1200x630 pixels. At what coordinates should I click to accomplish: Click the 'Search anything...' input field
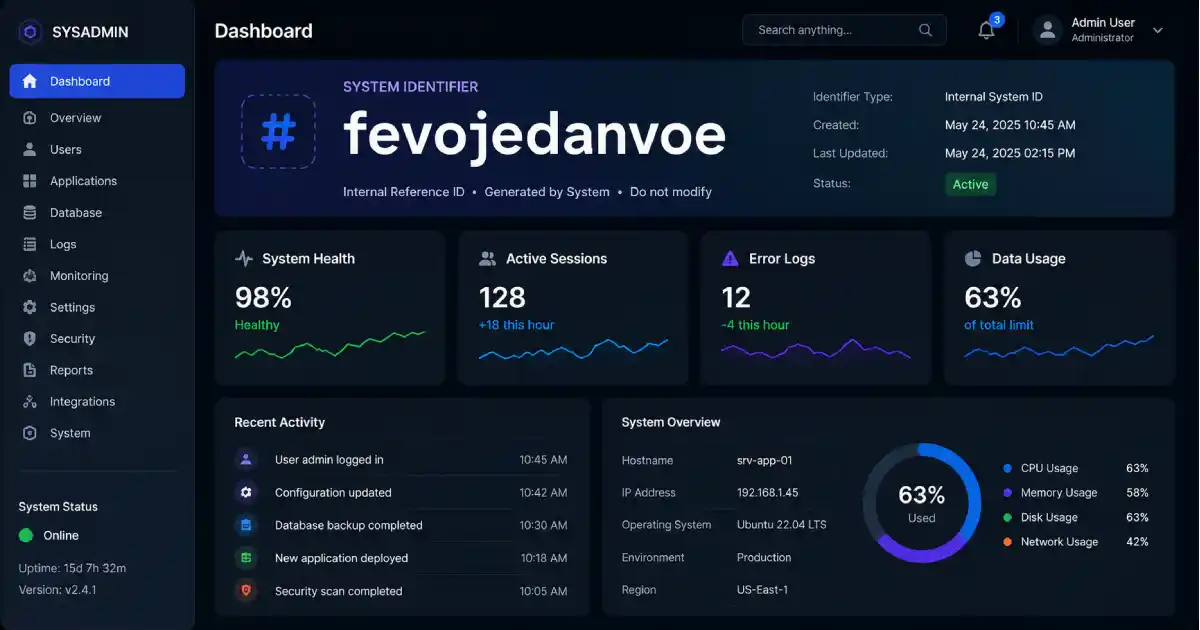[844, 30]
